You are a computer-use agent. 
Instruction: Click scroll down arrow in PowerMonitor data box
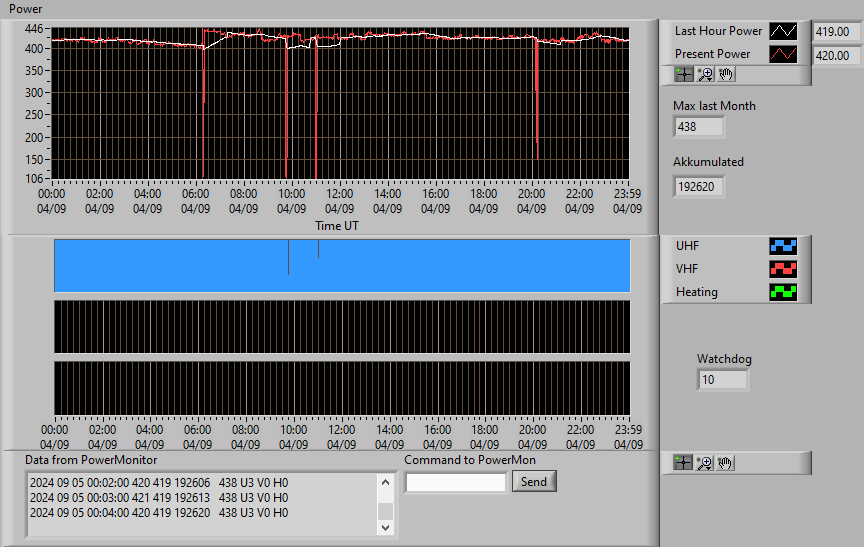point(385,528)
